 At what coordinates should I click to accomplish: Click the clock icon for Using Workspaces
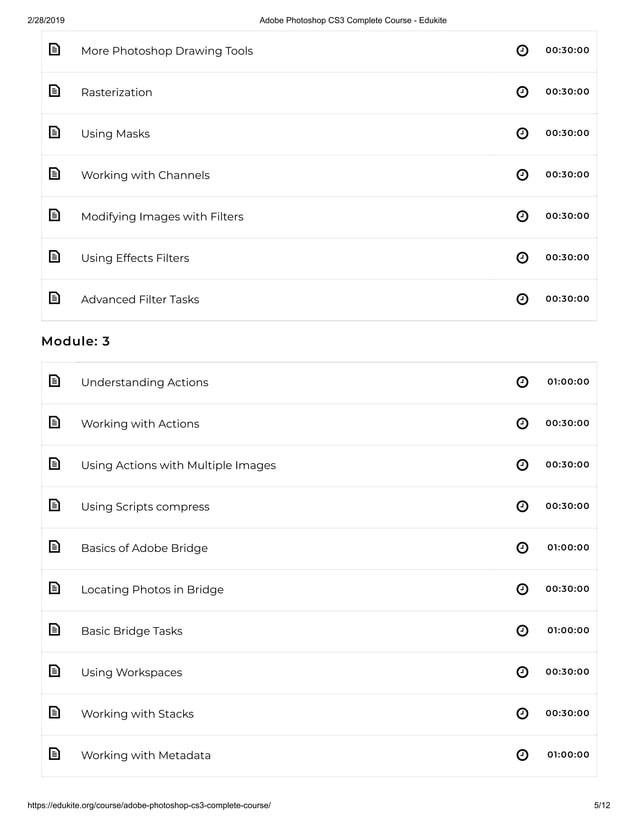[522, 672]
